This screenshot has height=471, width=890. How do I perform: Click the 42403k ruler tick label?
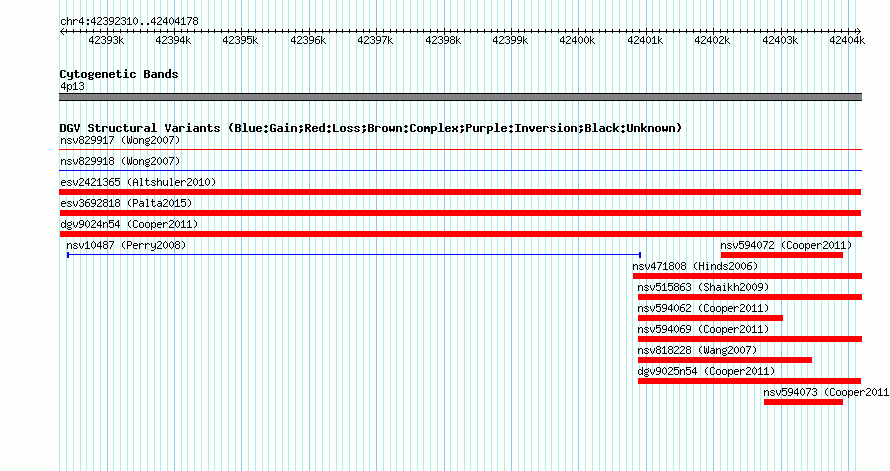pyautogui.click(x=780, y=40)
